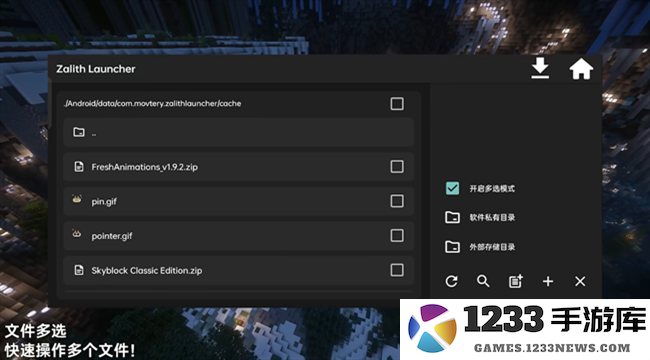Select the Skyblock Classic Edition.zip file name
This screenshot has width=650, height=360.
point(147,271)
